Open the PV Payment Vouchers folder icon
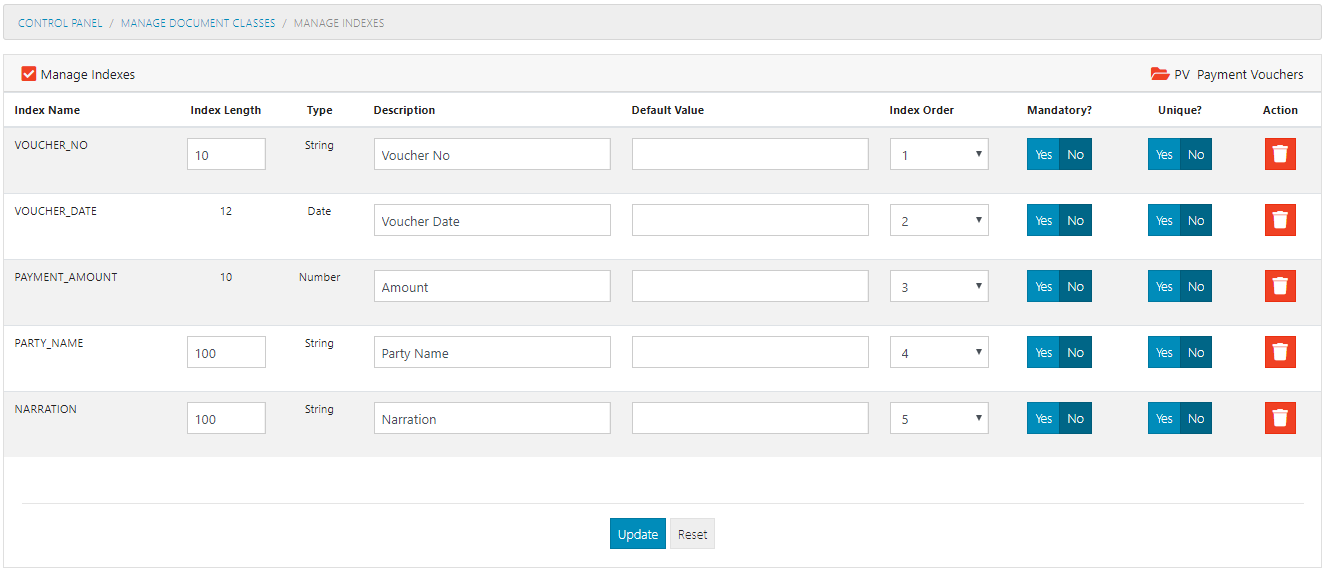The height and width of the screenshot is (581, 1326). point(1158,73)
